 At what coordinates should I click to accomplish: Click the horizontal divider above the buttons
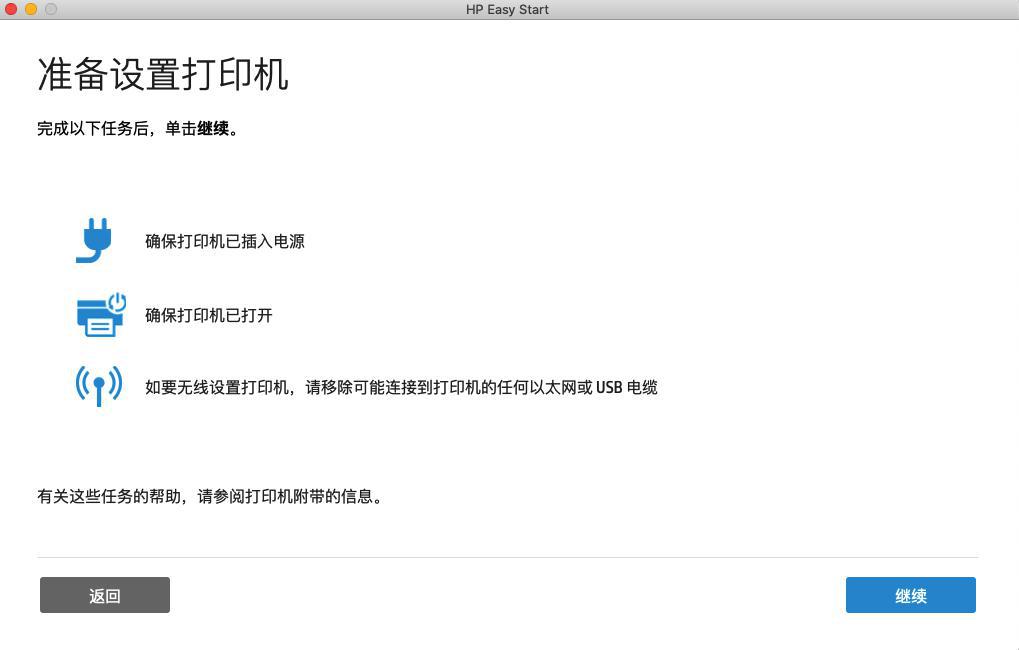(x=508, y=557)
